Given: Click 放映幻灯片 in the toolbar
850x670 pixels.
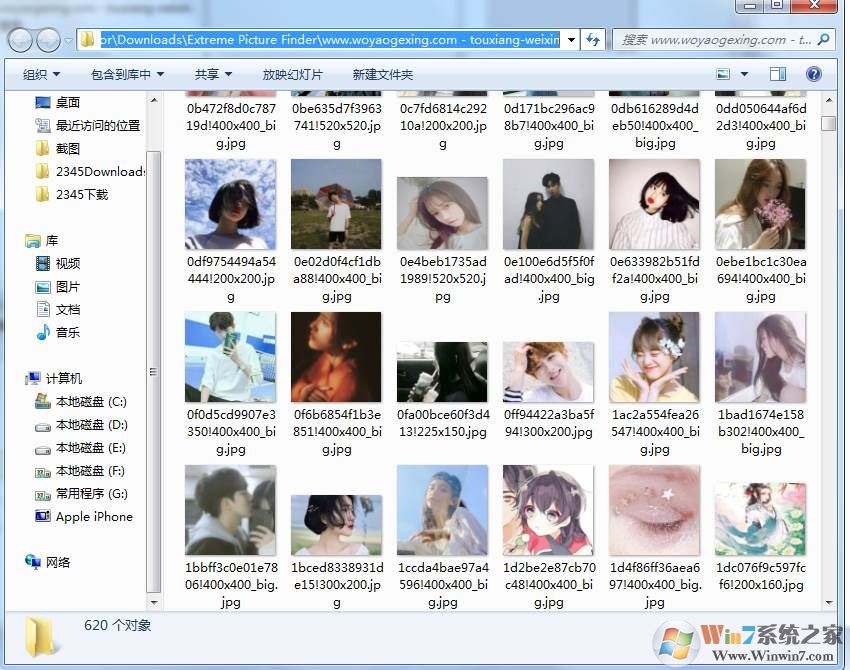Looking at the screenshot, I should coord(292,75).
